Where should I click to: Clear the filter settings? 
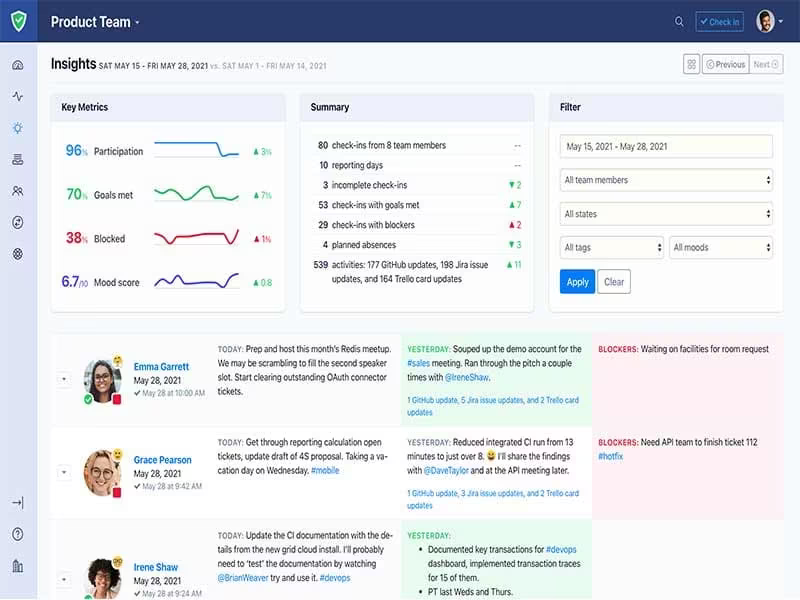click(614, 282)
